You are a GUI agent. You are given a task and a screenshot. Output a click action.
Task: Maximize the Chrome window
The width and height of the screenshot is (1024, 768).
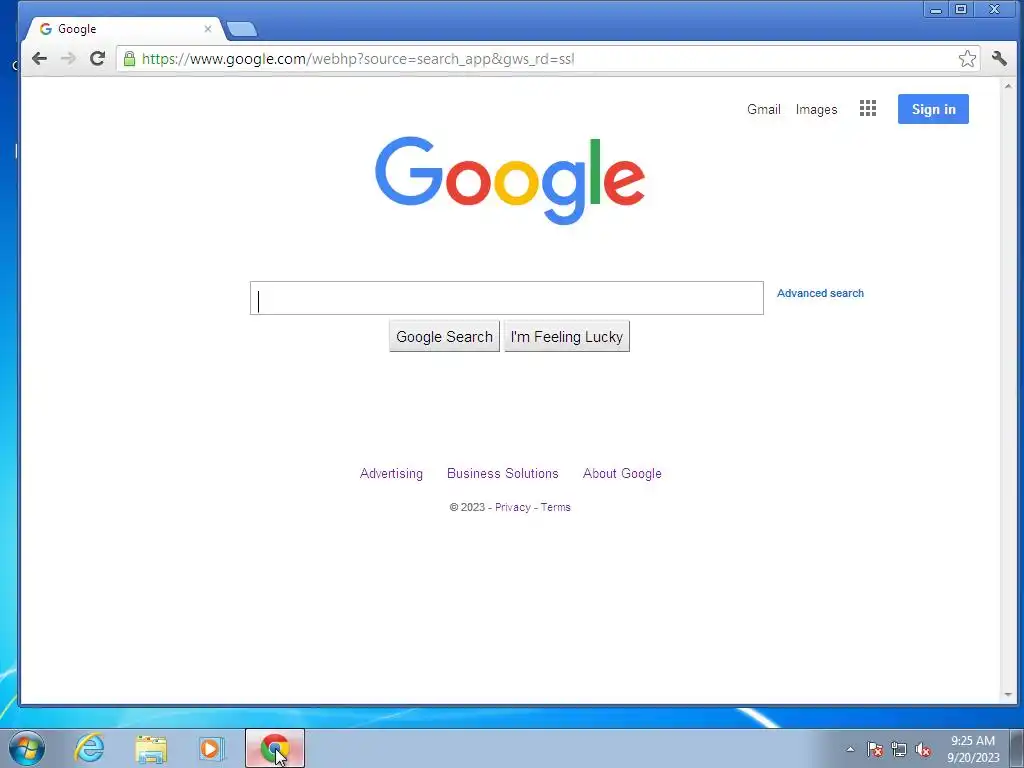tap(961, 9)
